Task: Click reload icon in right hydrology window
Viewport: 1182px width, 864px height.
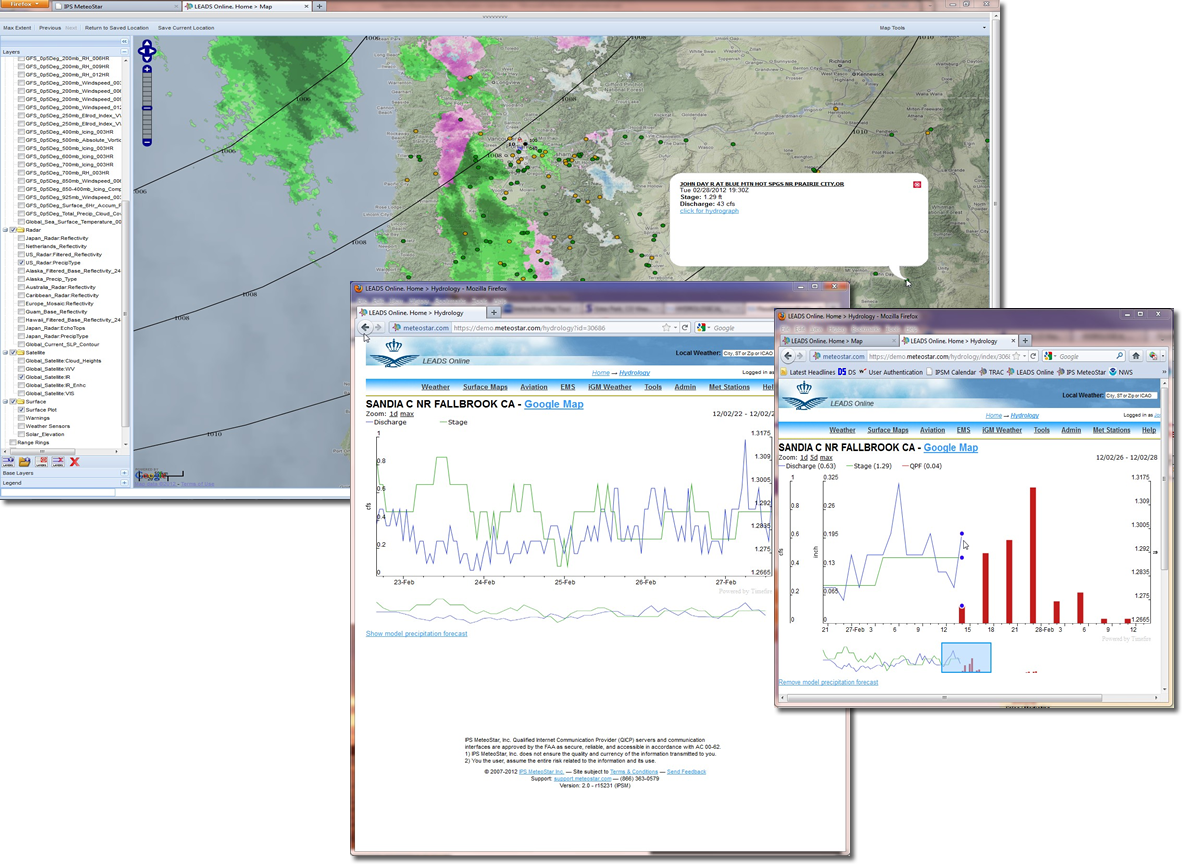Action: (x=1033, y=356)
